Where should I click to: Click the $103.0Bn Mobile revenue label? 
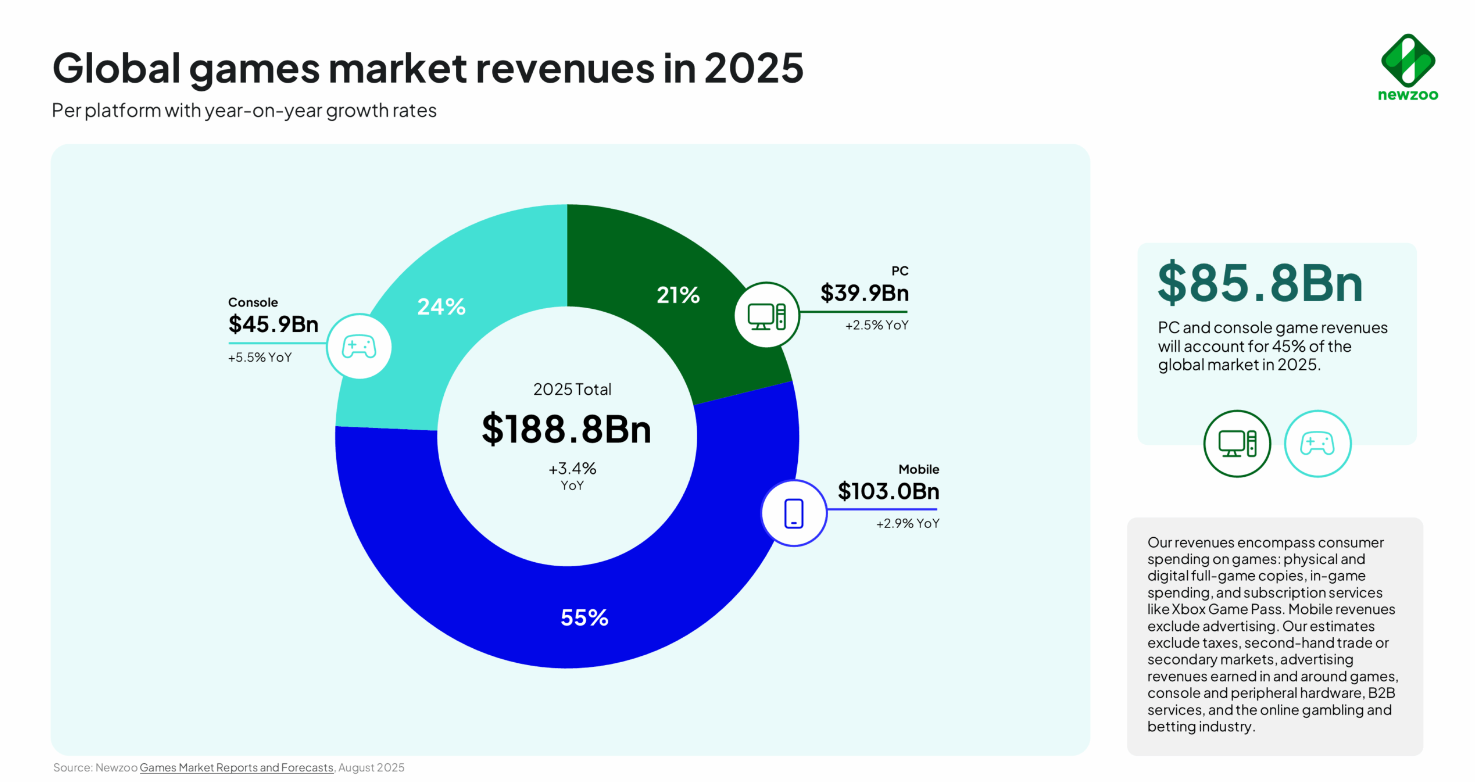click(888, 491)
